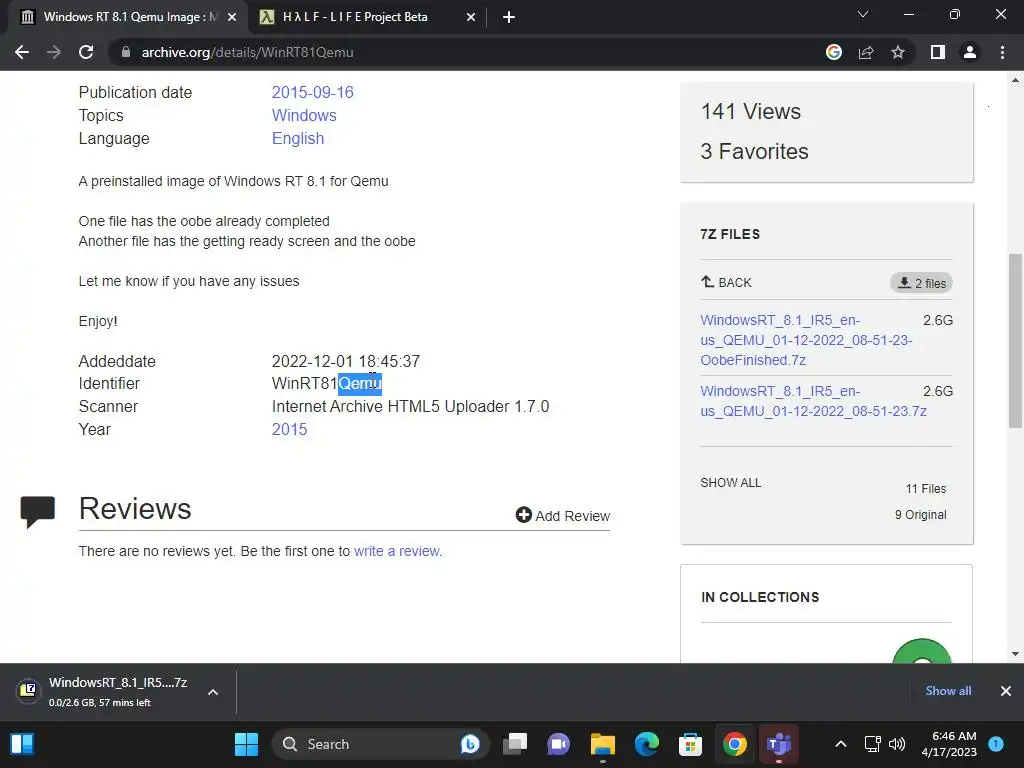Open publication date 2015-09-16 link
Image resolution: width=1024 pixels, height=768 pixels.
pyautogui.click(x=312, y=92)
